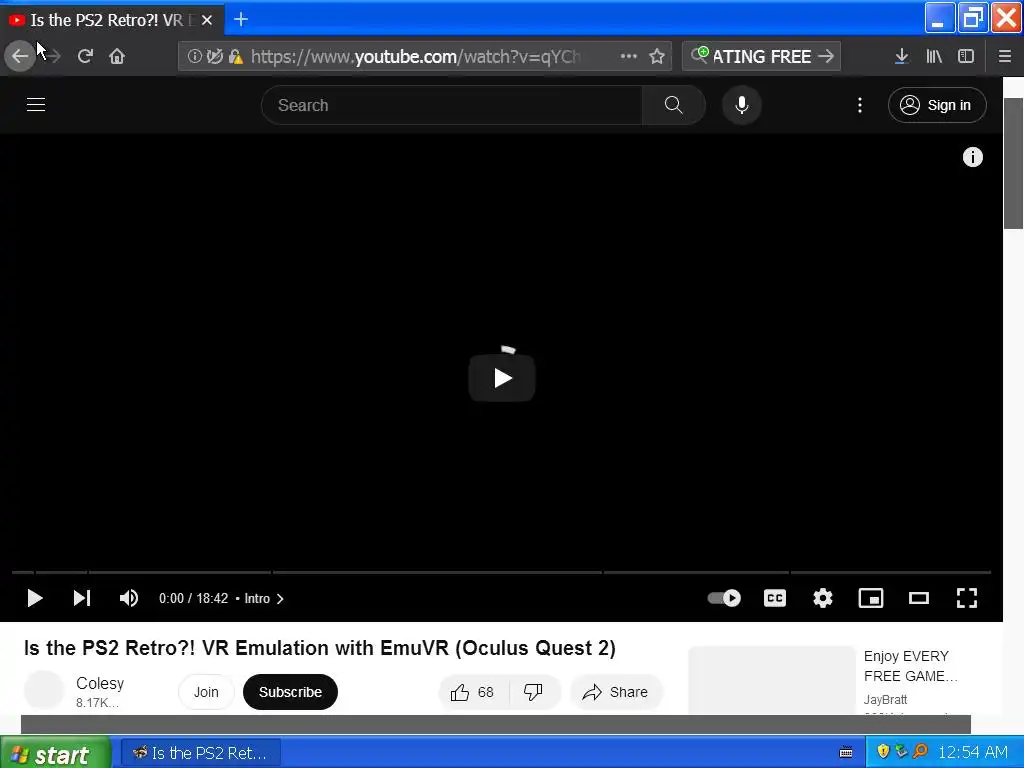Open the orange magnifier tray icon
This screenshot has width=1024, height=768.
tap(920, 752)
